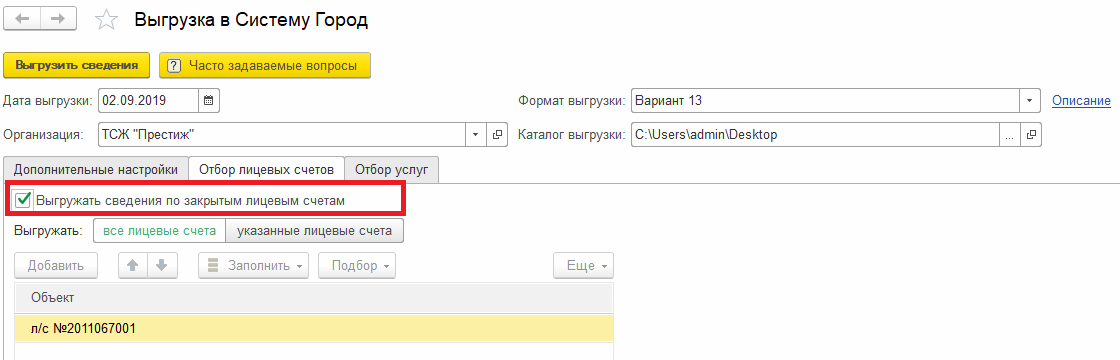The image size is (1120, 360).
Task: Switch to Отбор услуг tab
Action: tap(391, 170)
